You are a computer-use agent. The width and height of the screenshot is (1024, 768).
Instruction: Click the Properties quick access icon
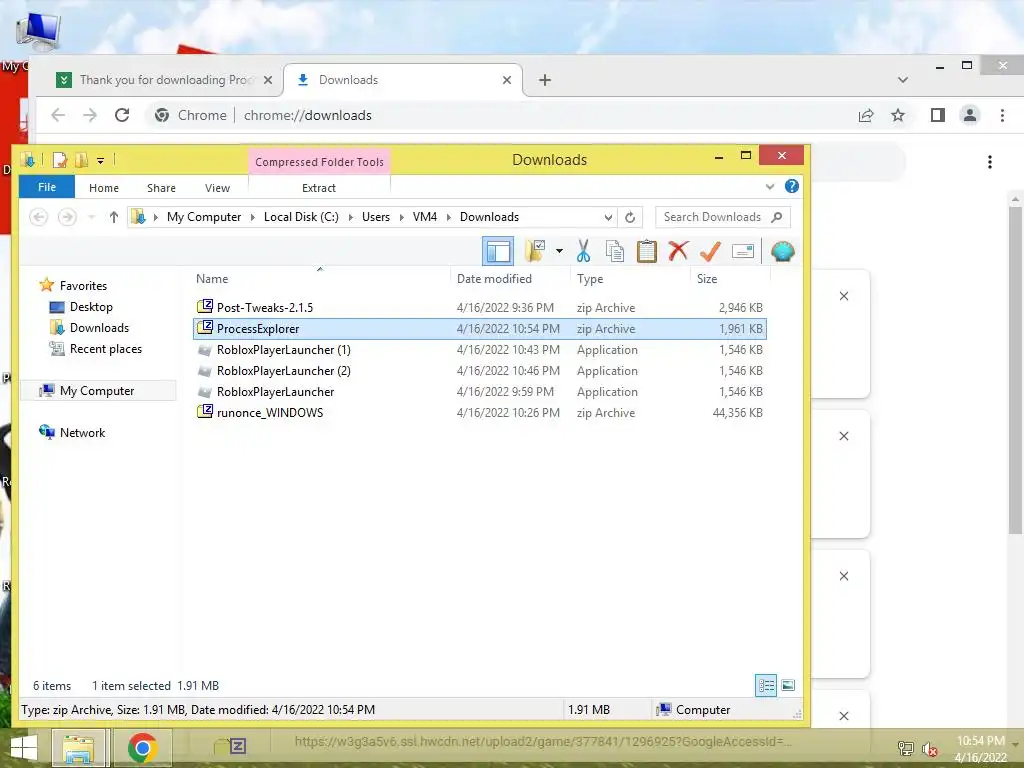60,160
